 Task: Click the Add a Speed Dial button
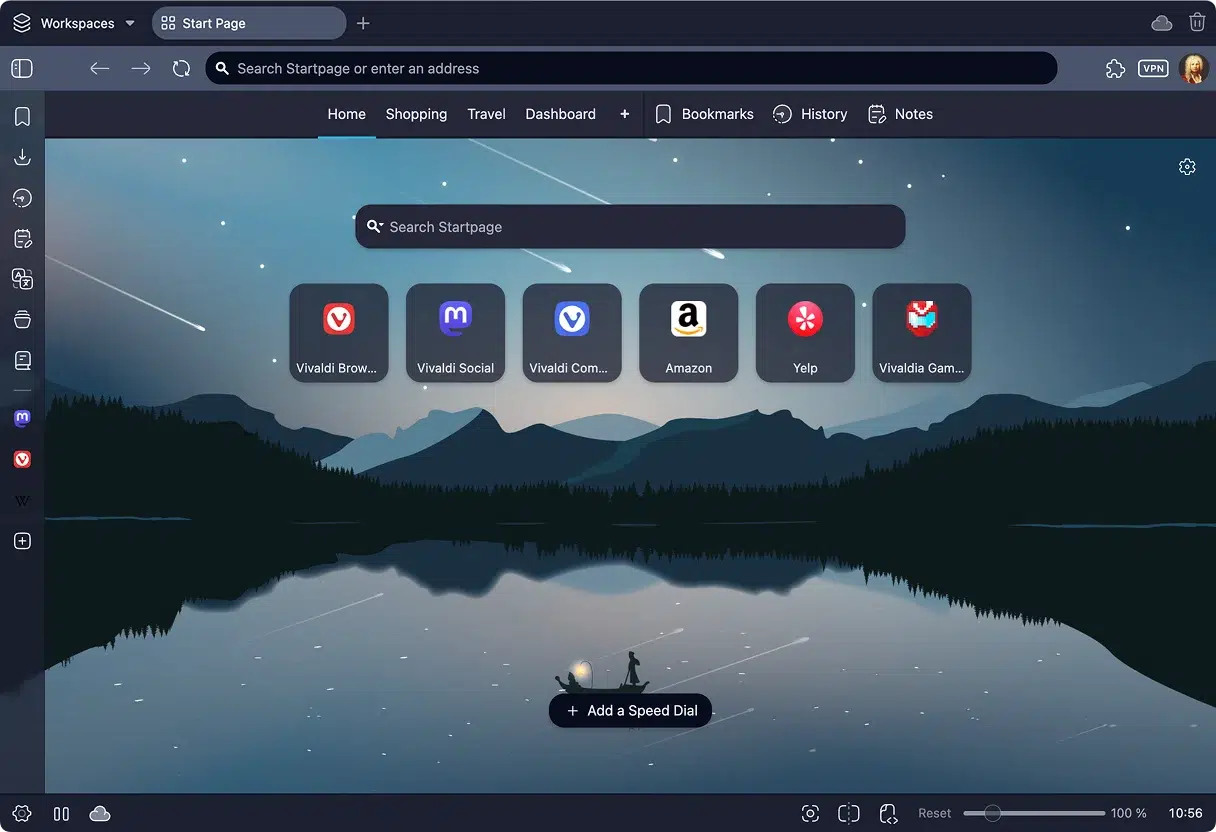630,710
